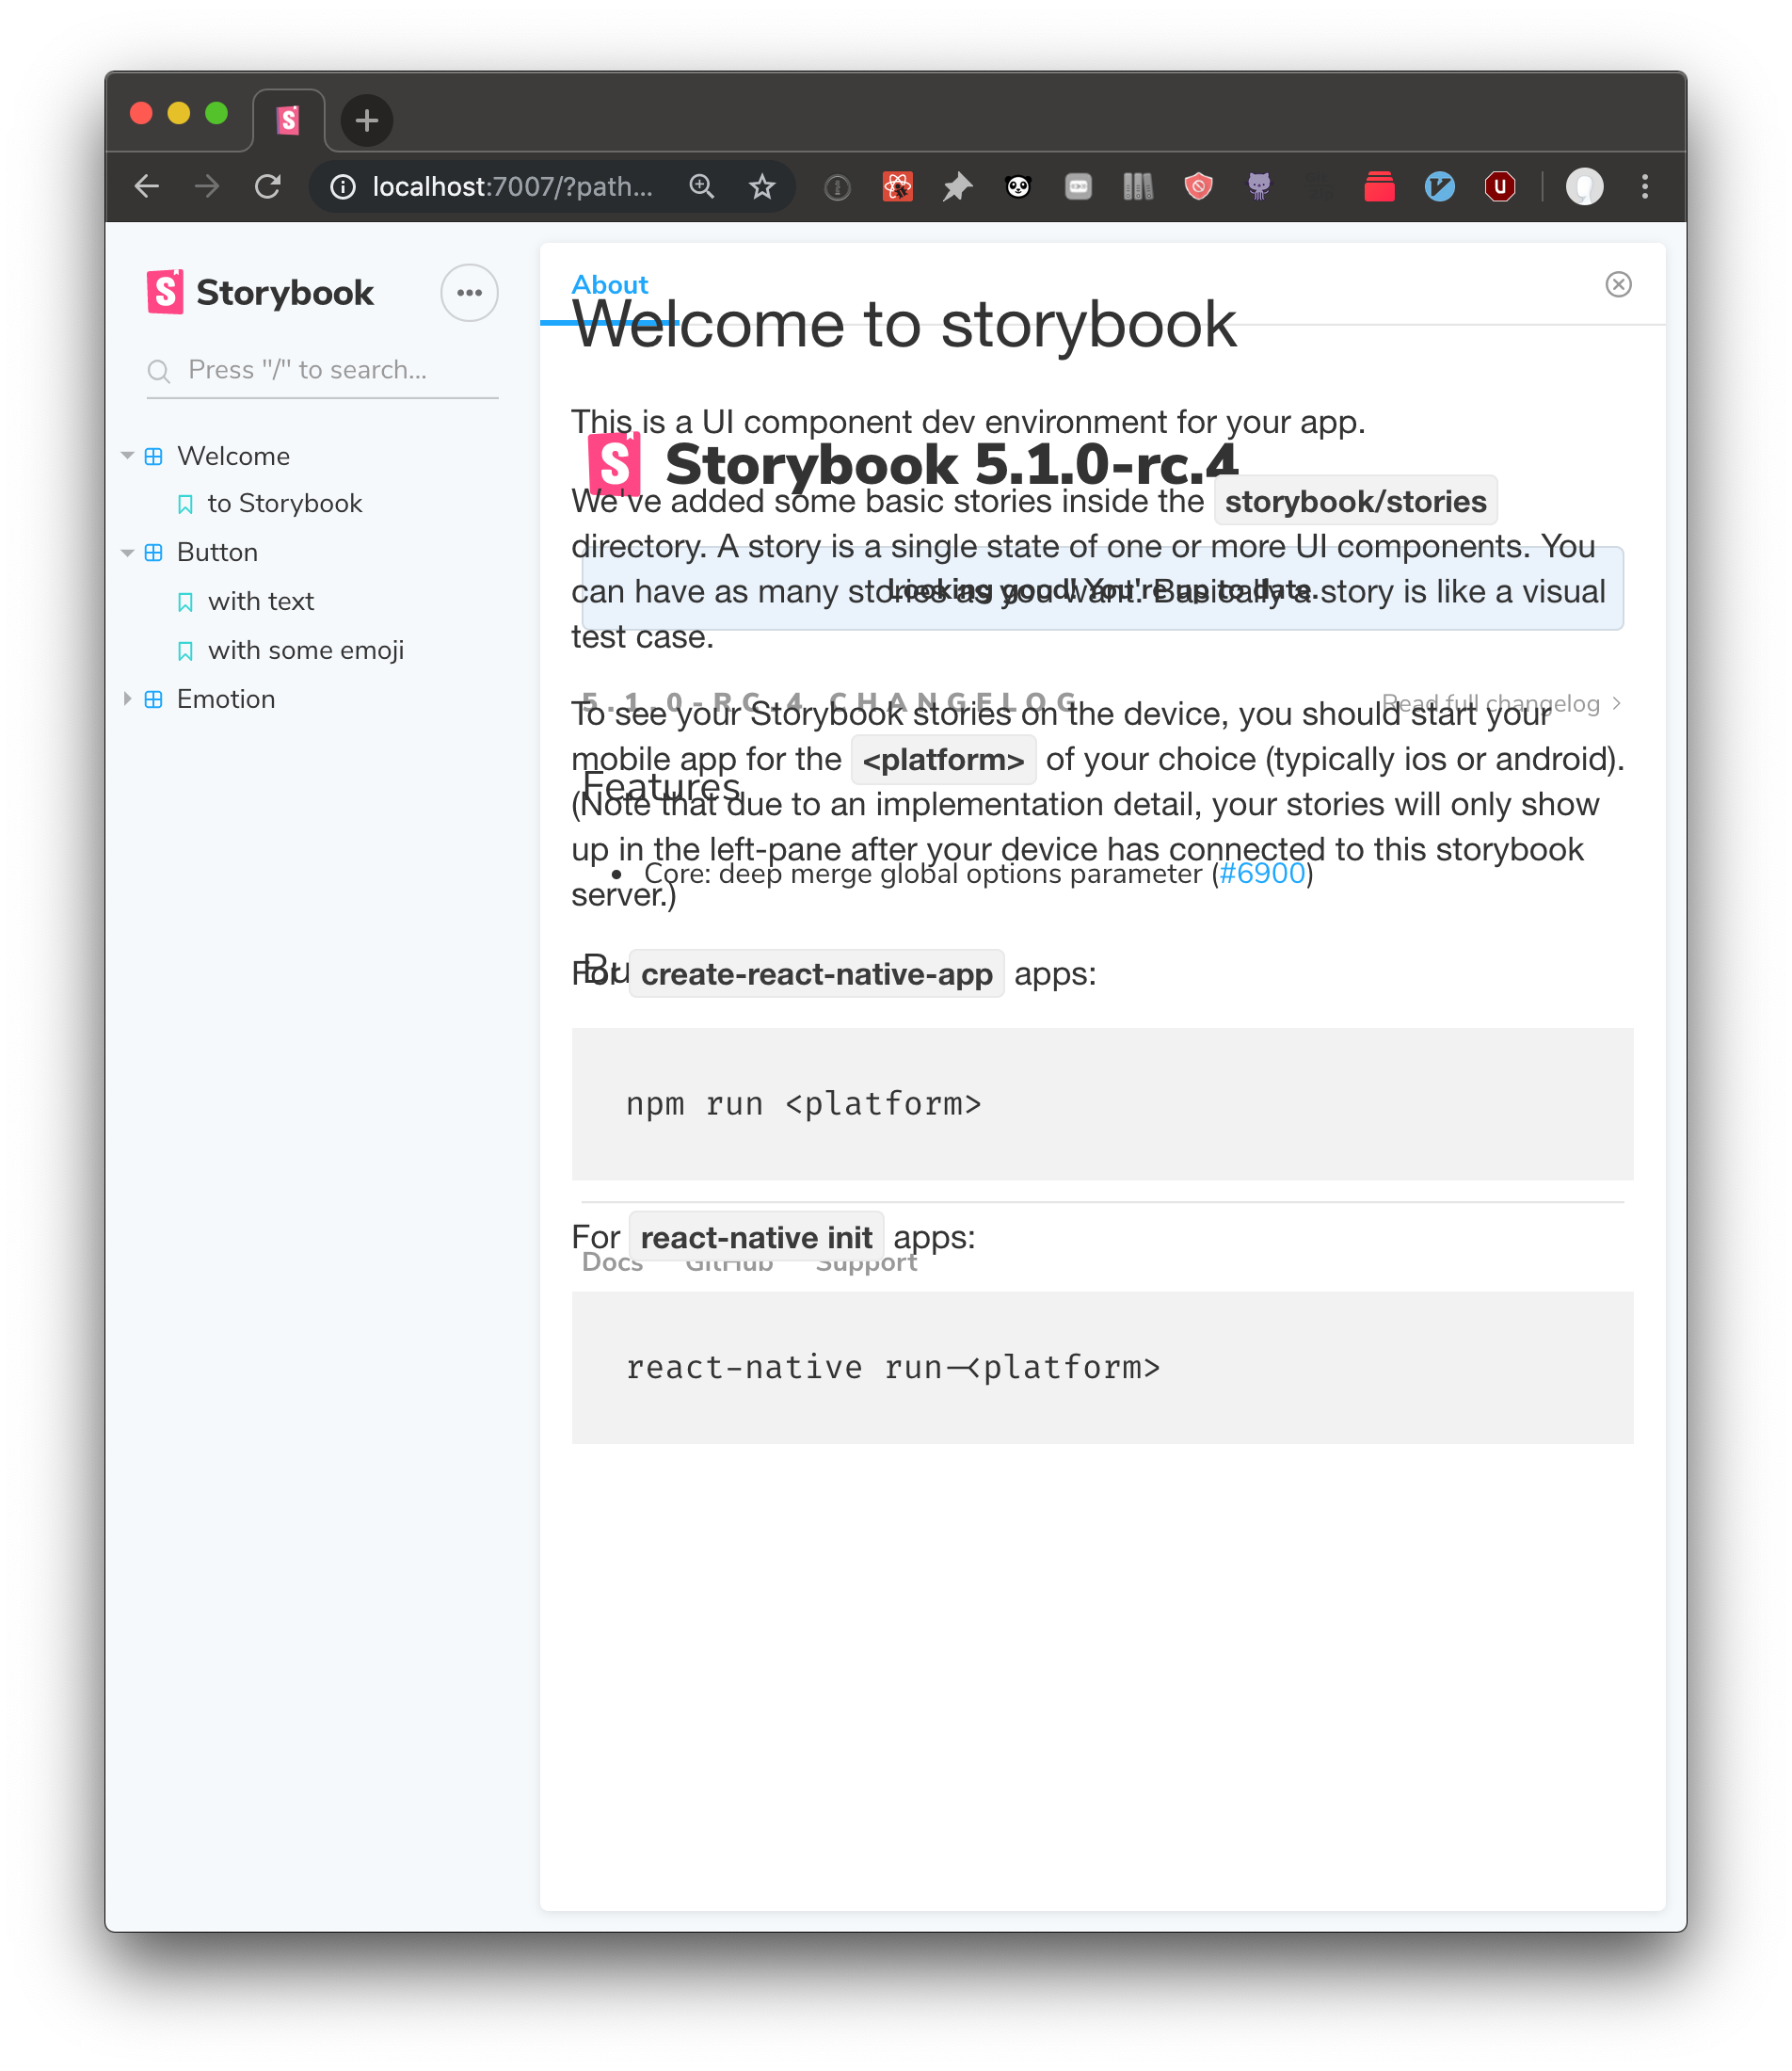Image resolution: width=1792 pixels, height=2071 pixels.
Task: Open the purple Octocat extension
Action: tap(1259, 187)
